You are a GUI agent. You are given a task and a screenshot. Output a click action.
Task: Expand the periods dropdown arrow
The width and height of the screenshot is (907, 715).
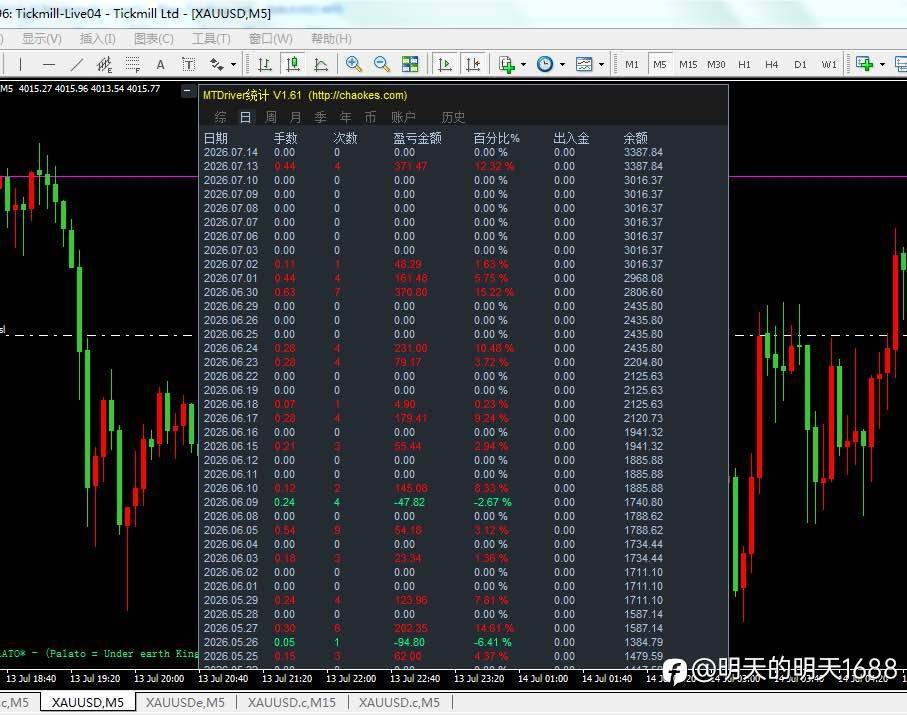coord(562,64)
